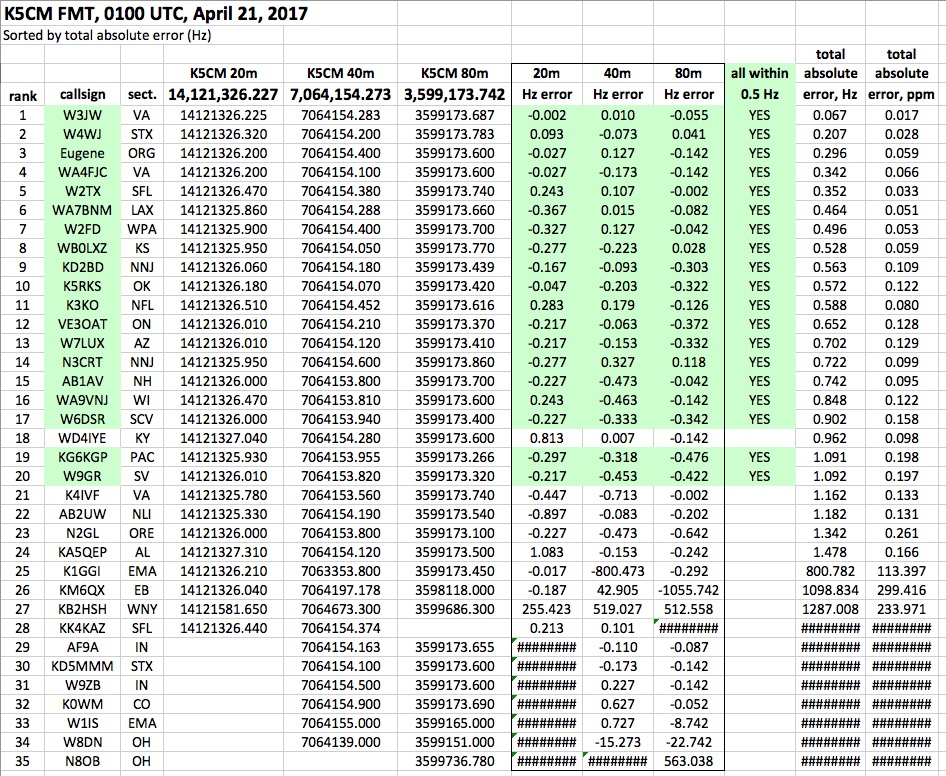Viewport: 946px width, 776px height.
Task: Click the -1055.742 80m error cell
Action: point(688,590)
